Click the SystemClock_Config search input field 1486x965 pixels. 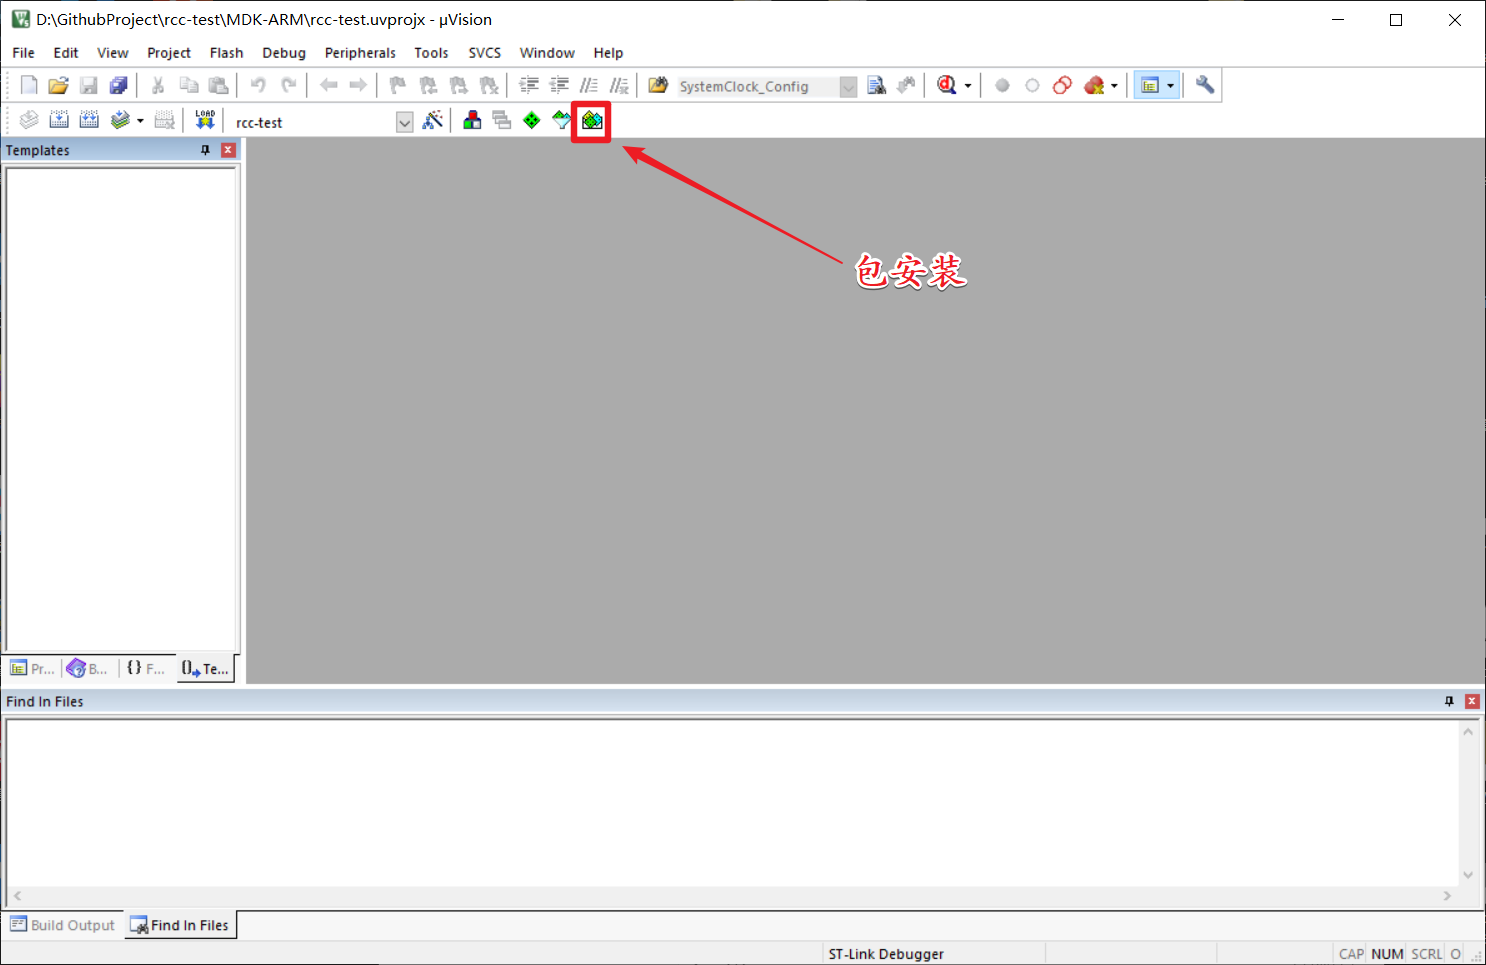pos(758,87)
